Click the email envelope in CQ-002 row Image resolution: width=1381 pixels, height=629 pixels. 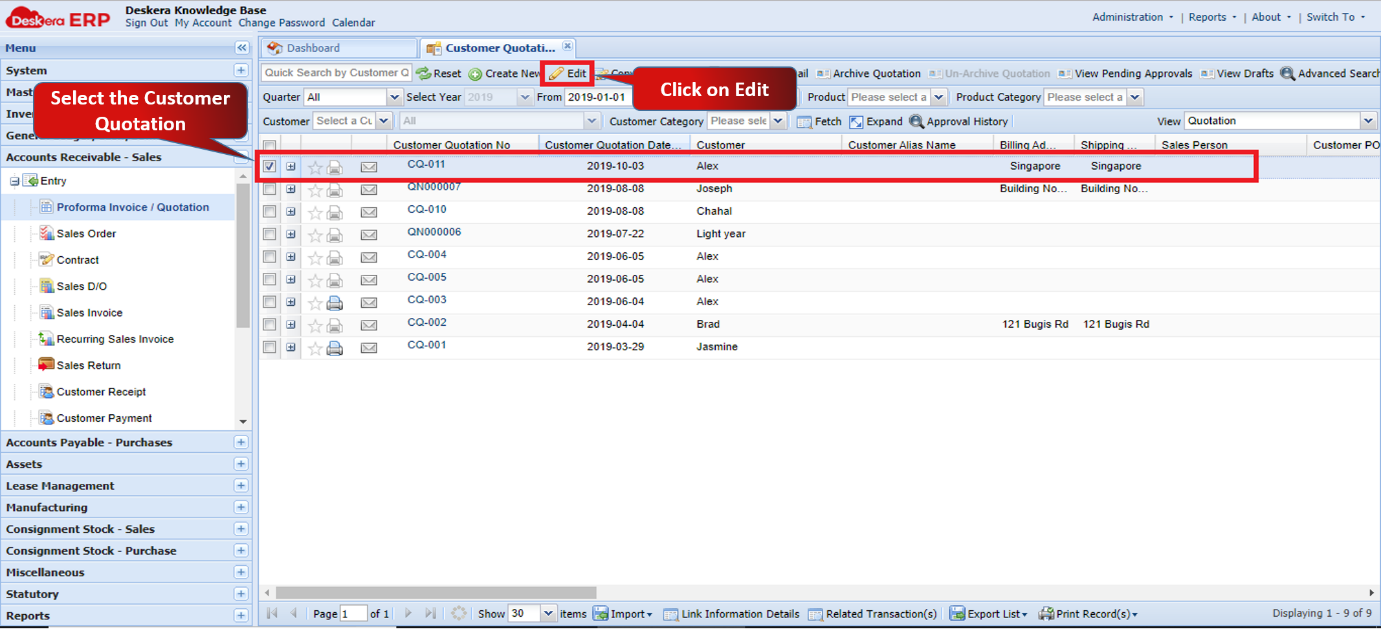click(369, 325)
